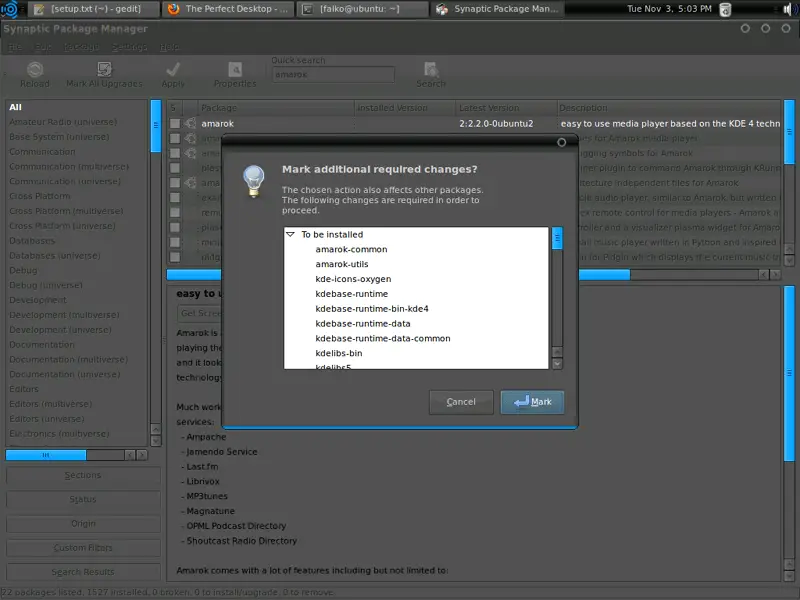Click the package table horizontal scrollbar right arrow
Viewport: 800px width, 600px height.
pyautogui.click(x=775, y=274)
